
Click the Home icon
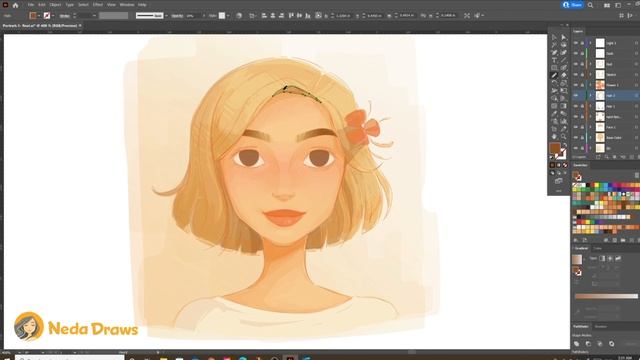tap(16, 5)
